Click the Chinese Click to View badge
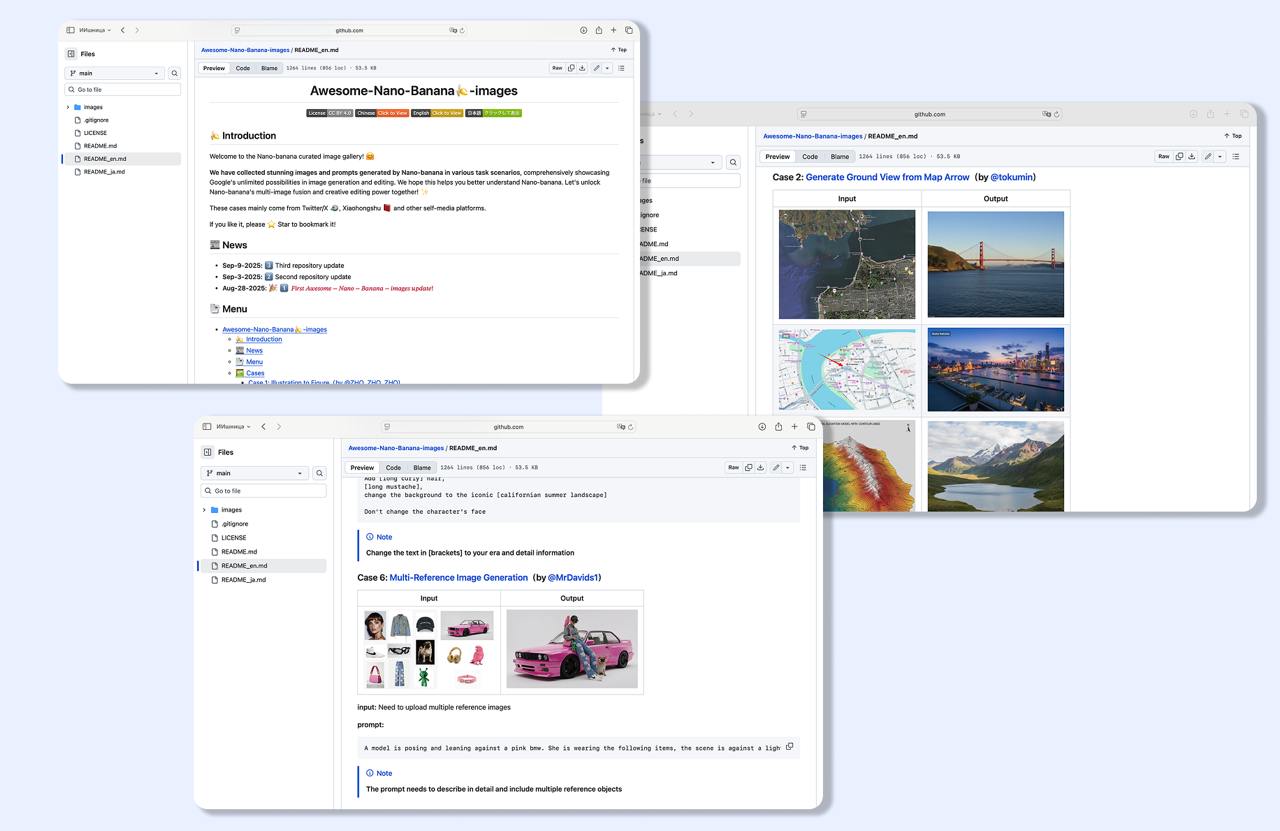 tap(382, 113)
